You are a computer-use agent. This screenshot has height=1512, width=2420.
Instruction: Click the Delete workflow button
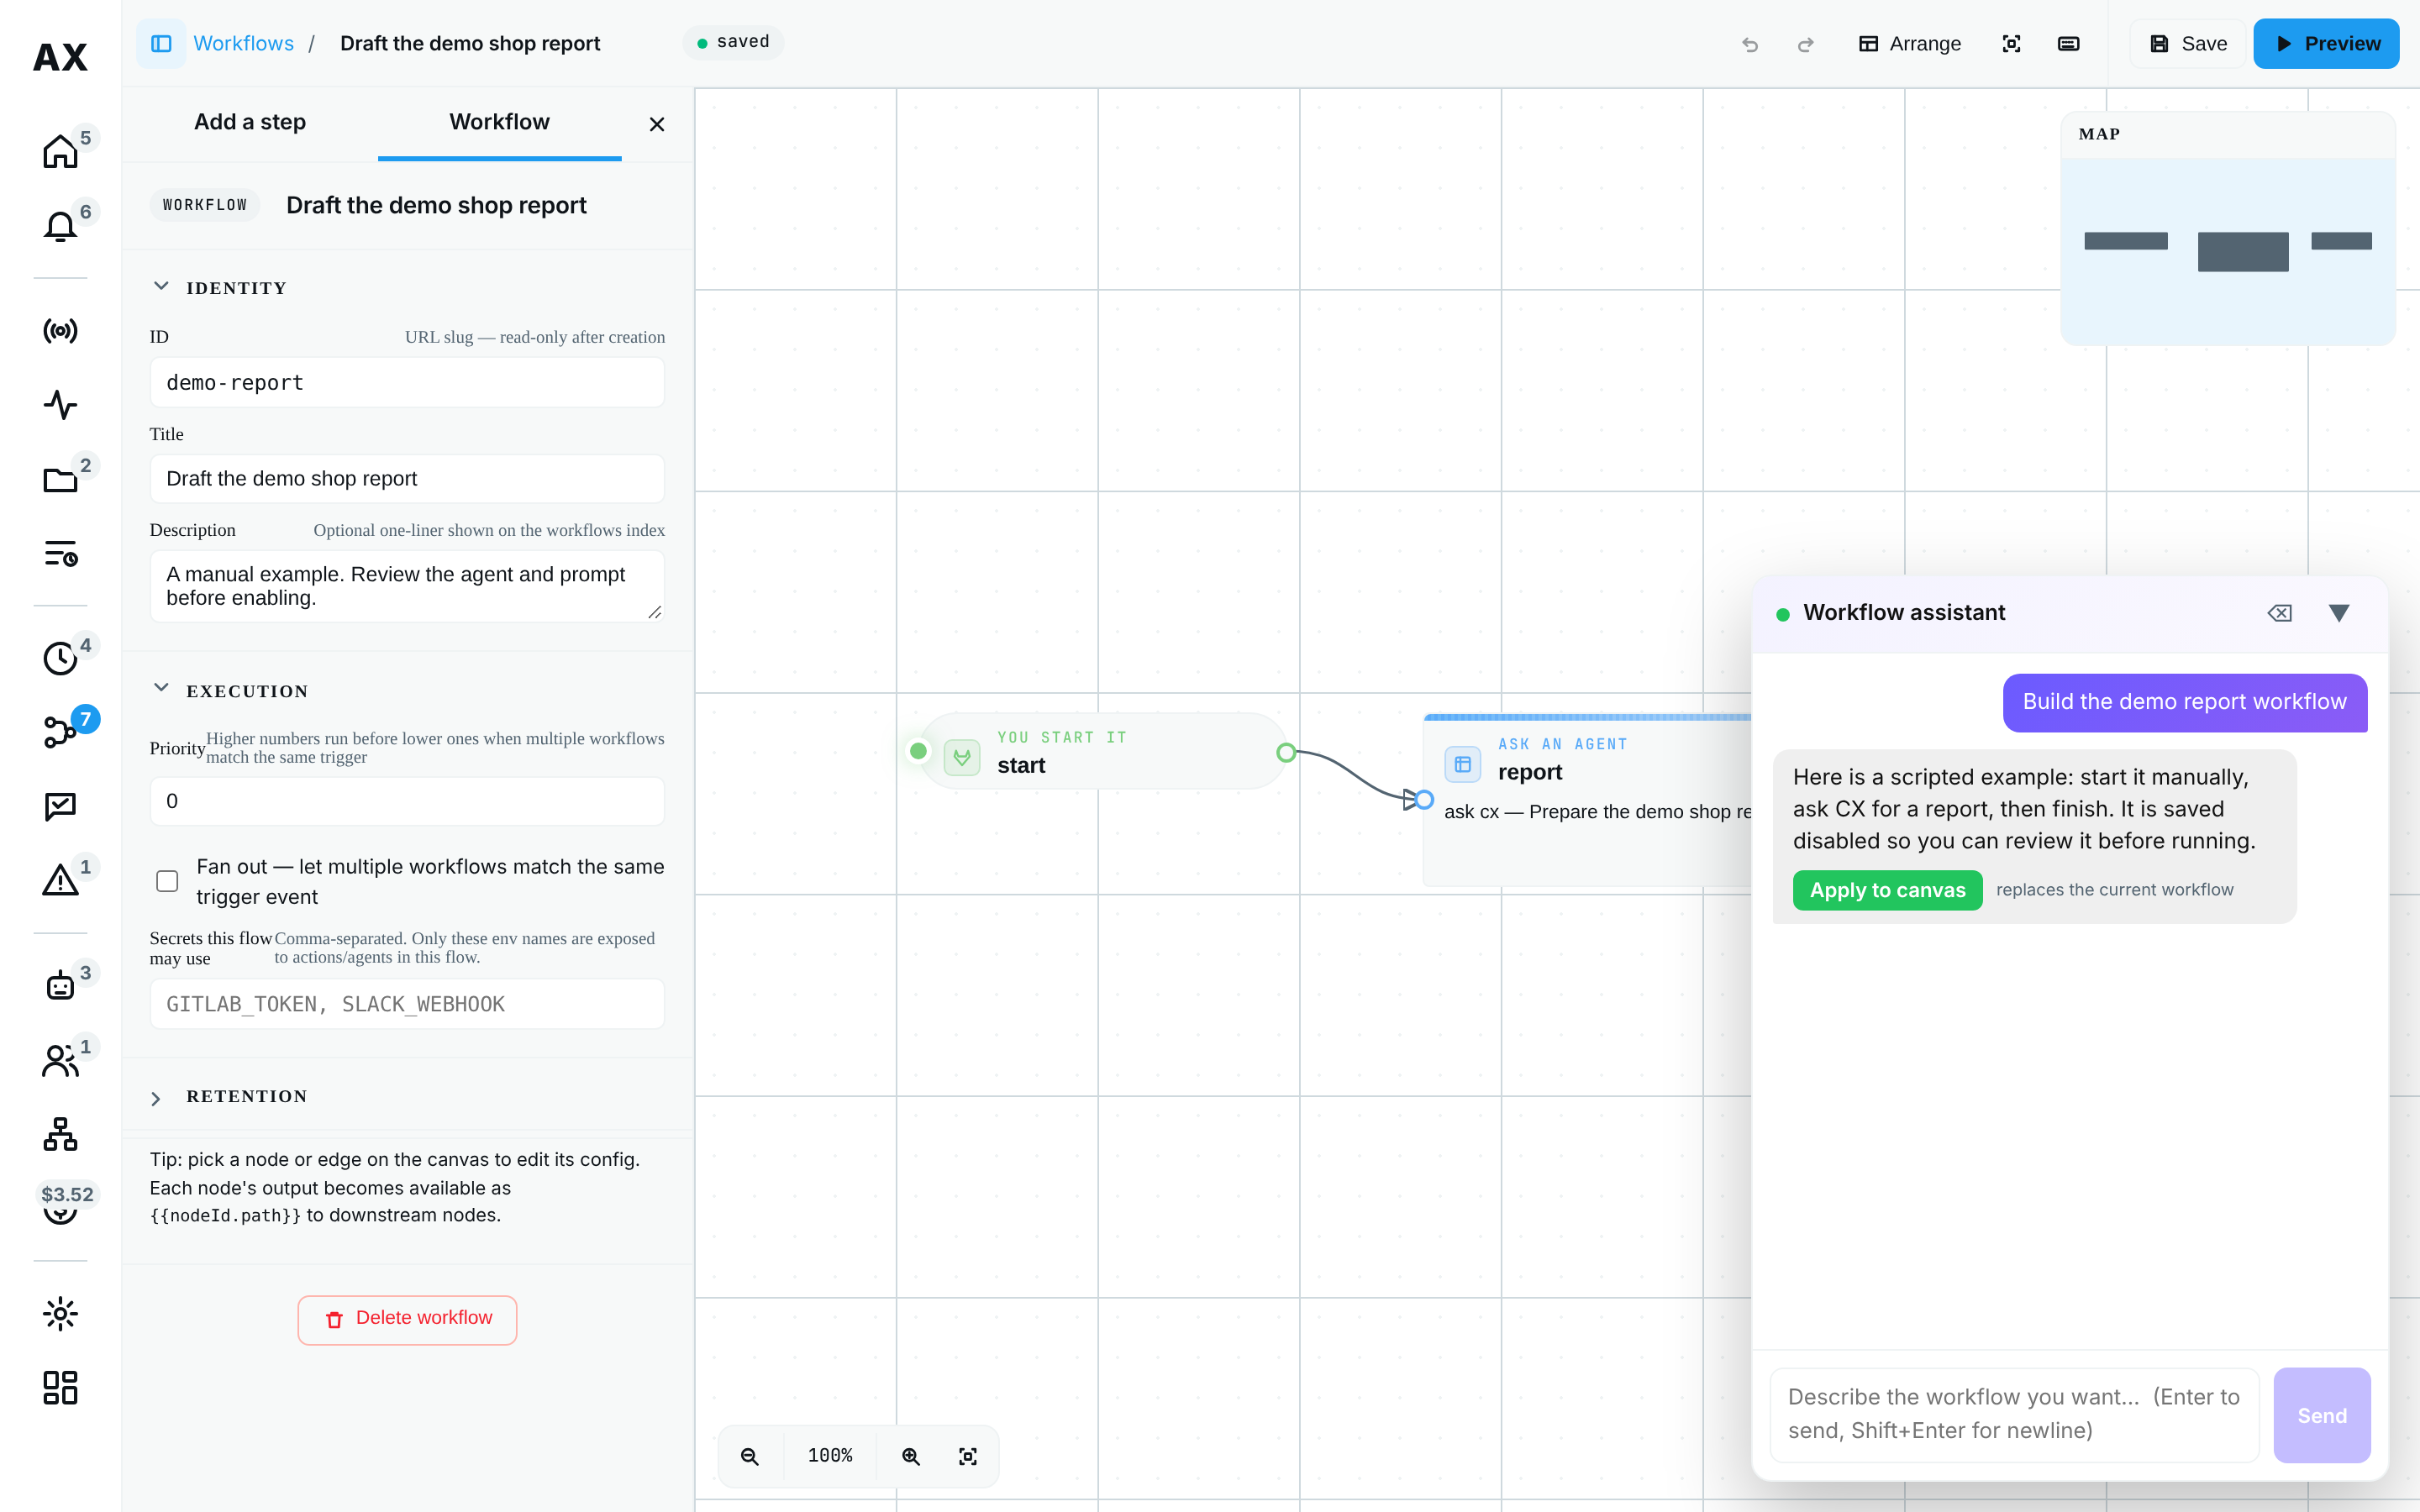(x=407, y=1320)
